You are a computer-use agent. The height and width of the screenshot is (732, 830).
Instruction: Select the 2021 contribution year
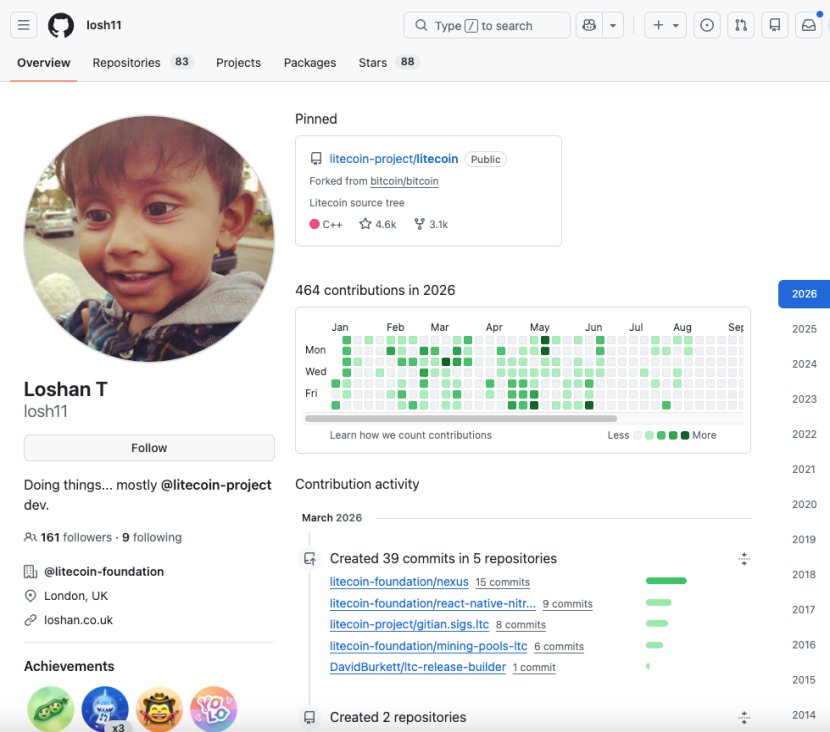(804, 469)
